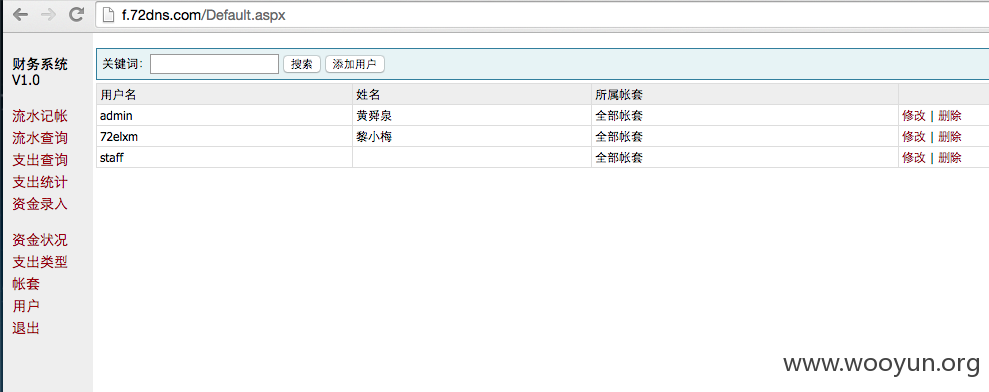Open 流水查询 in the sidebar
Screen dimensions: 989x392
click(40, 138)
